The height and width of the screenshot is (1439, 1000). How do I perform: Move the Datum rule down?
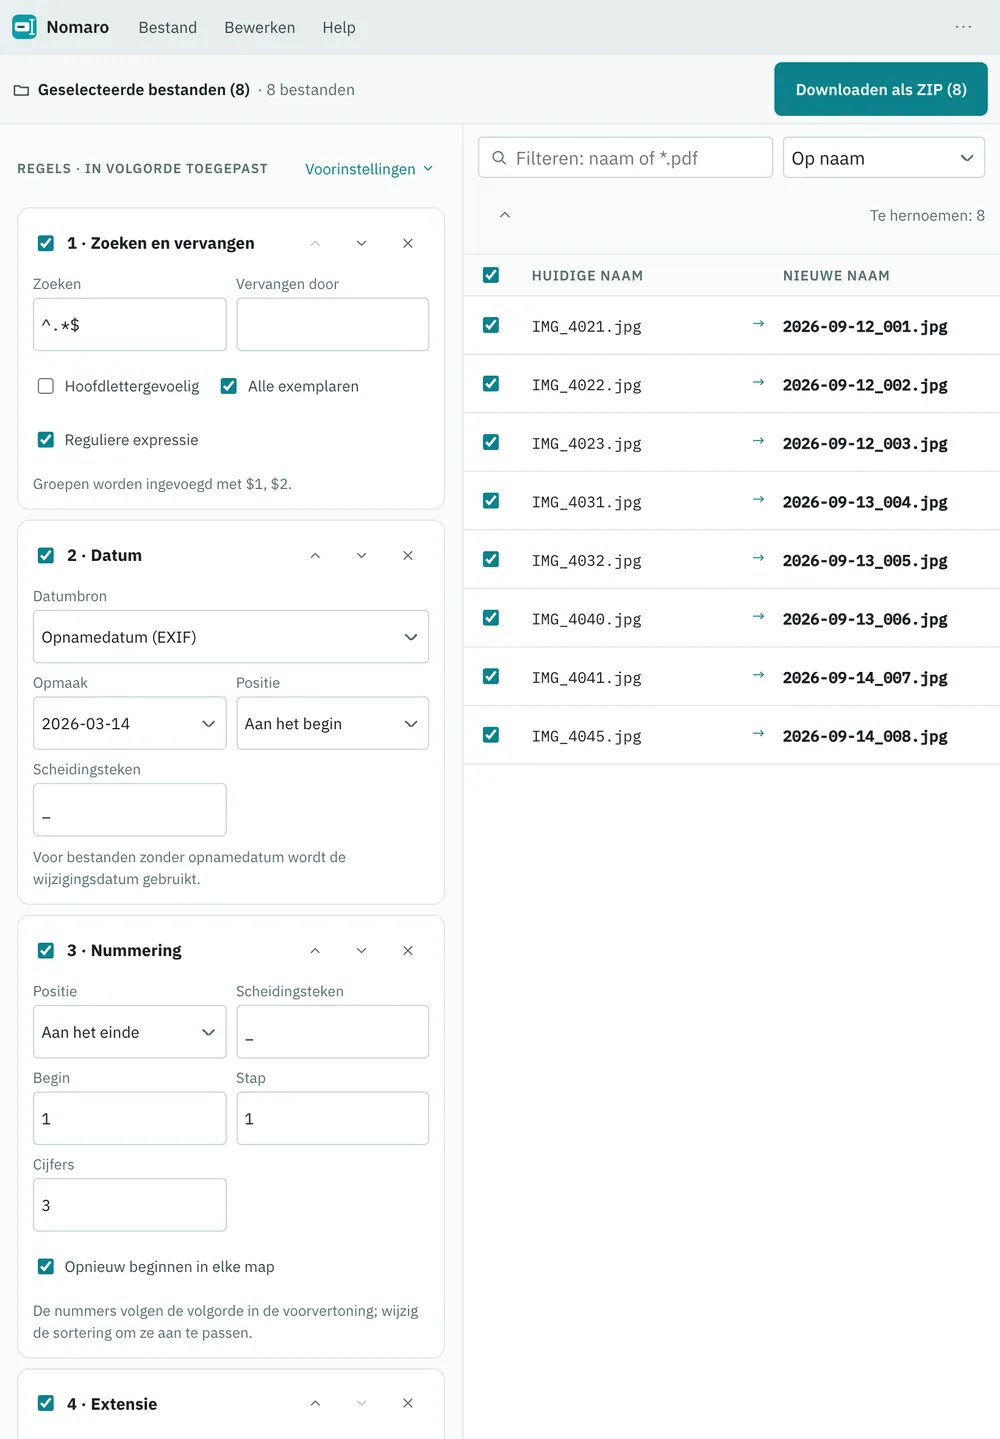pos(361,555)
